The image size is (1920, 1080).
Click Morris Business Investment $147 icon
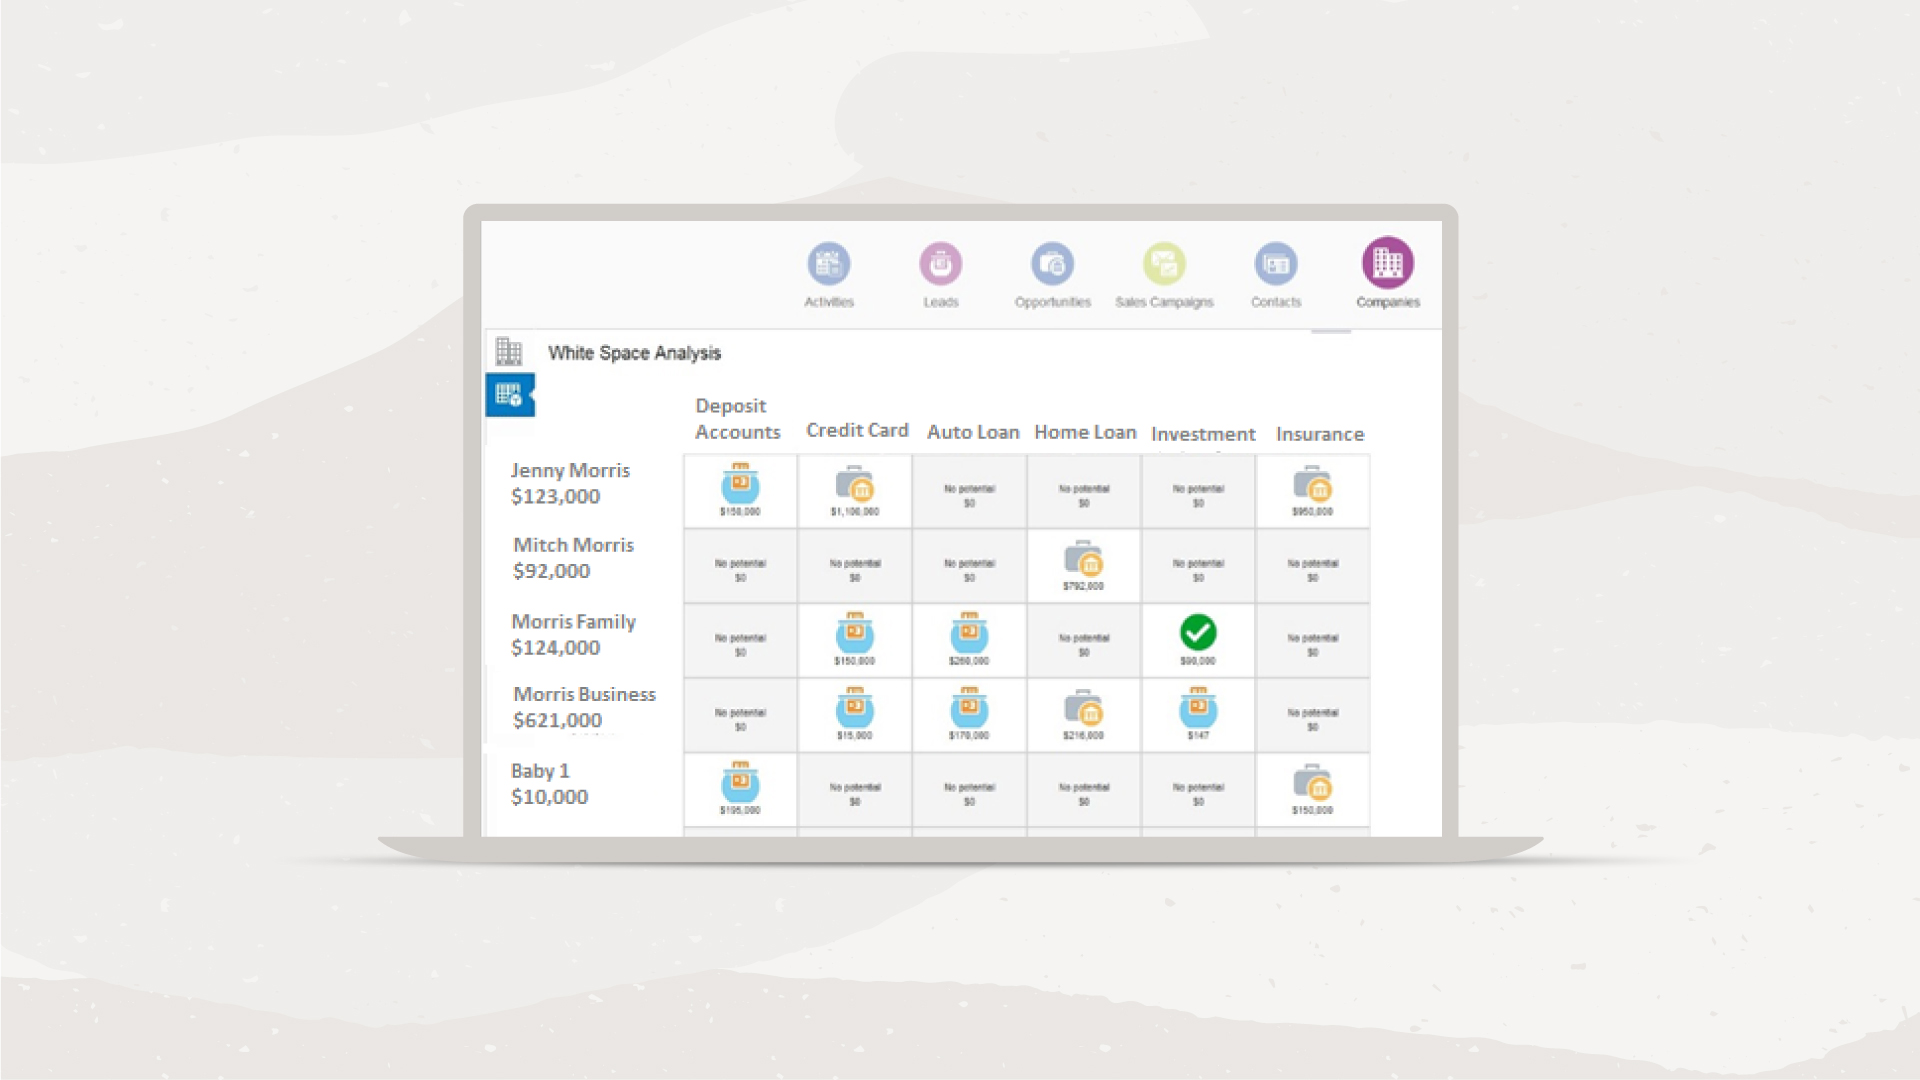[1198, 709]
